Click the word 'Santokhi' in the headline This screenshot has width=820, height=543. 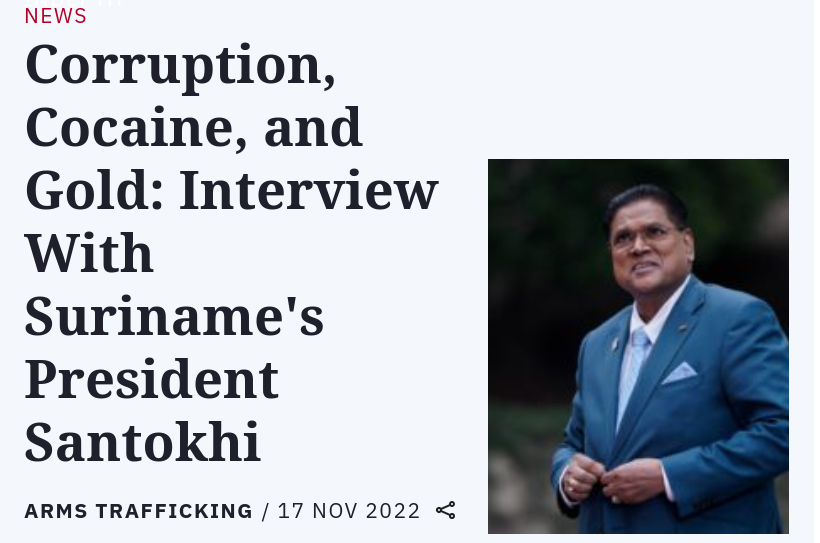pos(143,441)
